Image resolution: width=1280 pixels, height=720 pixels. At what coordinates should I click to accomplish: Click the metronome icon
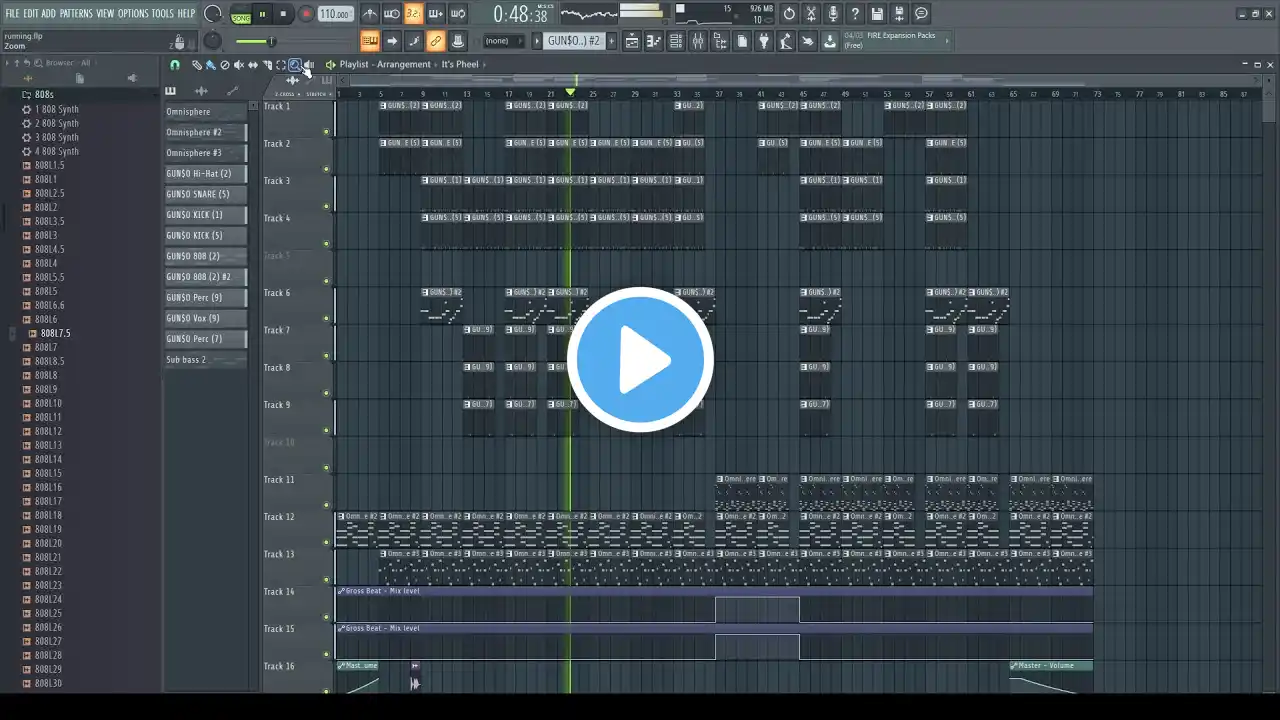coord(370,14)
